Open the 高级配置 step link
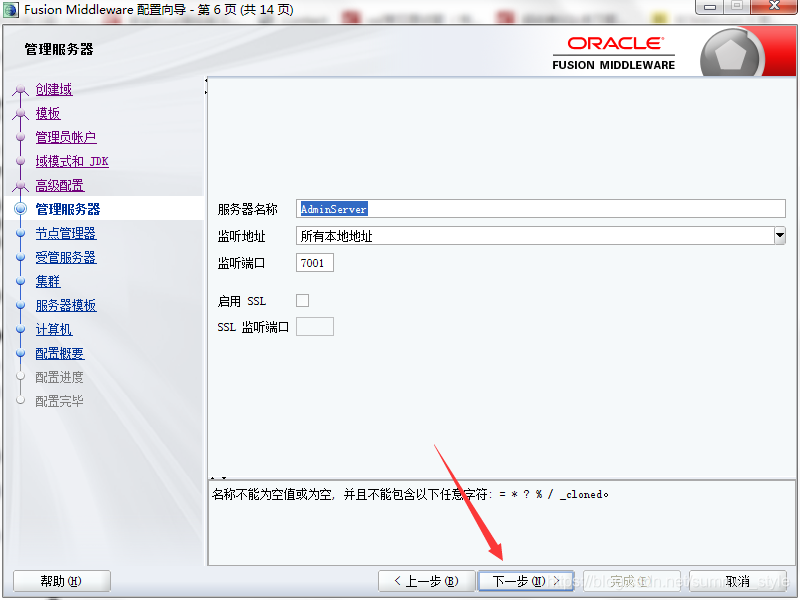 click(60, 185)
